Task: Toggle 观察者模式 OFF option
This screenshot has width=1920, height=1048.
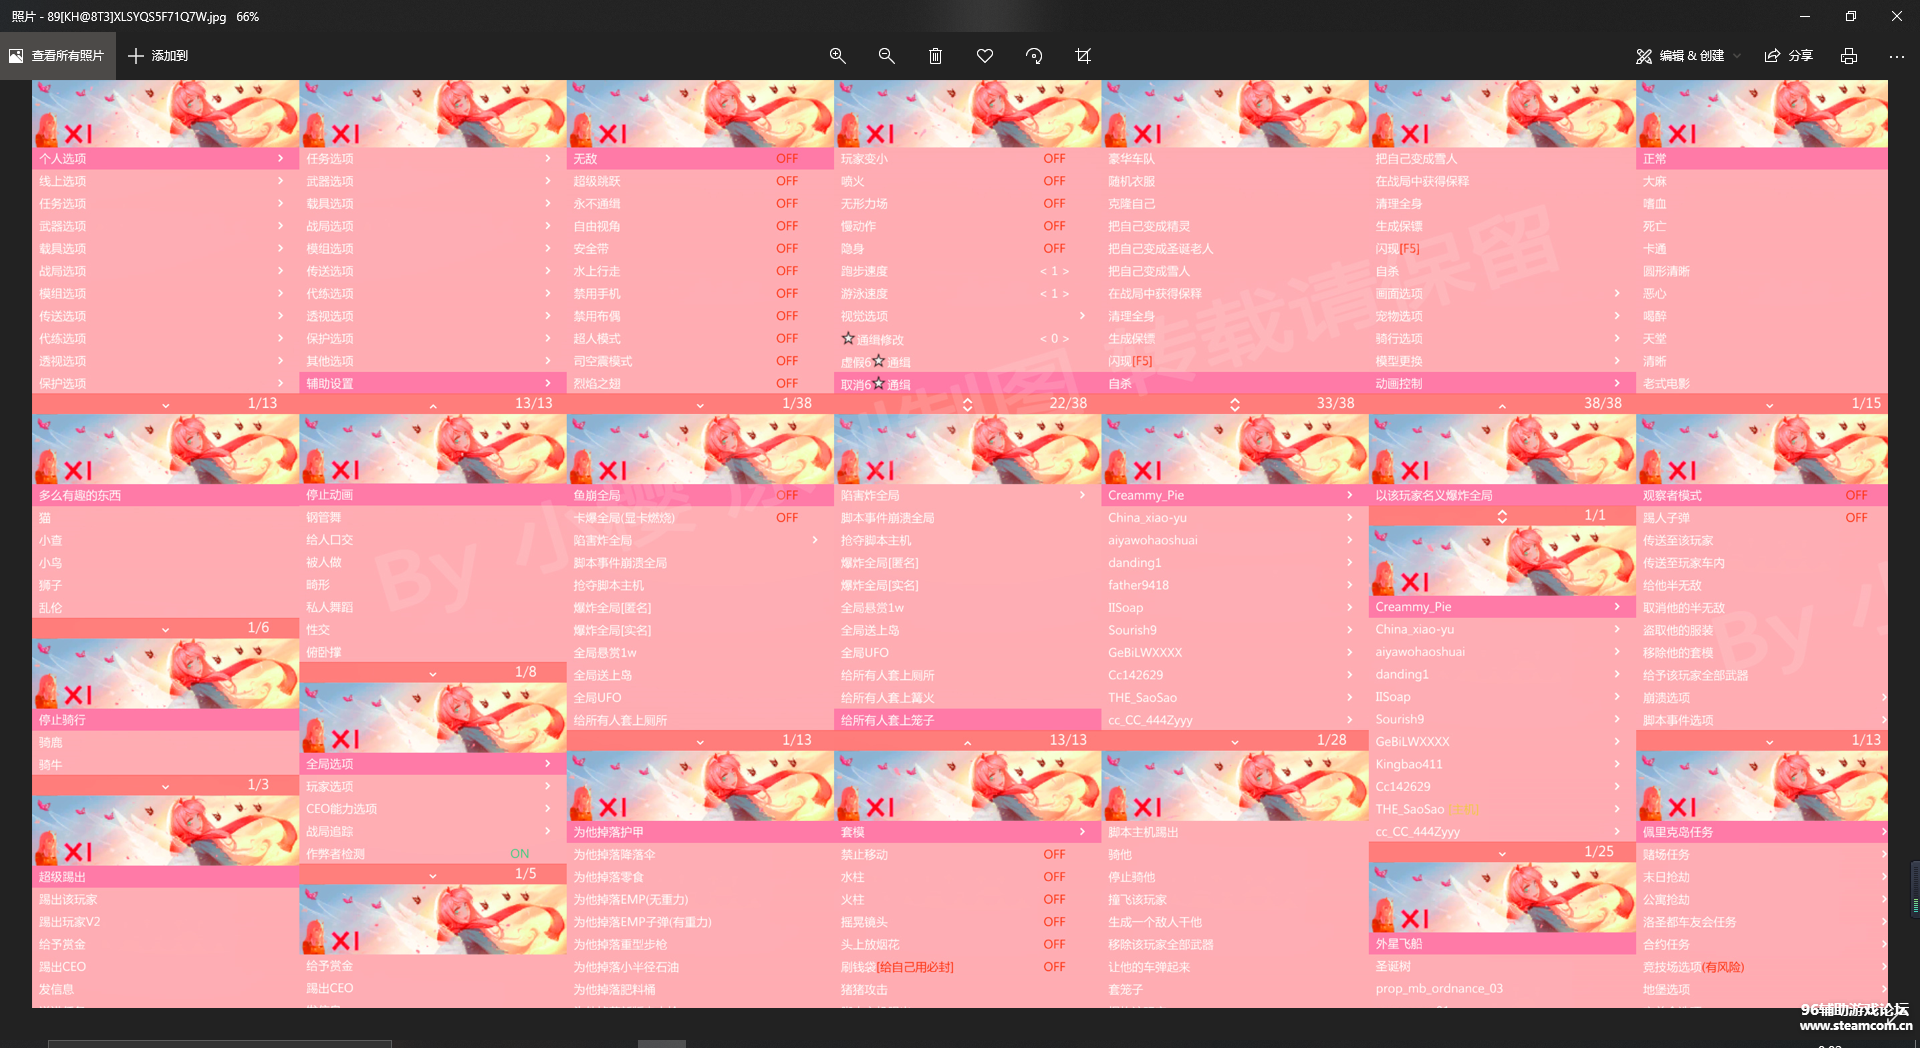Action: point(1856,496)
